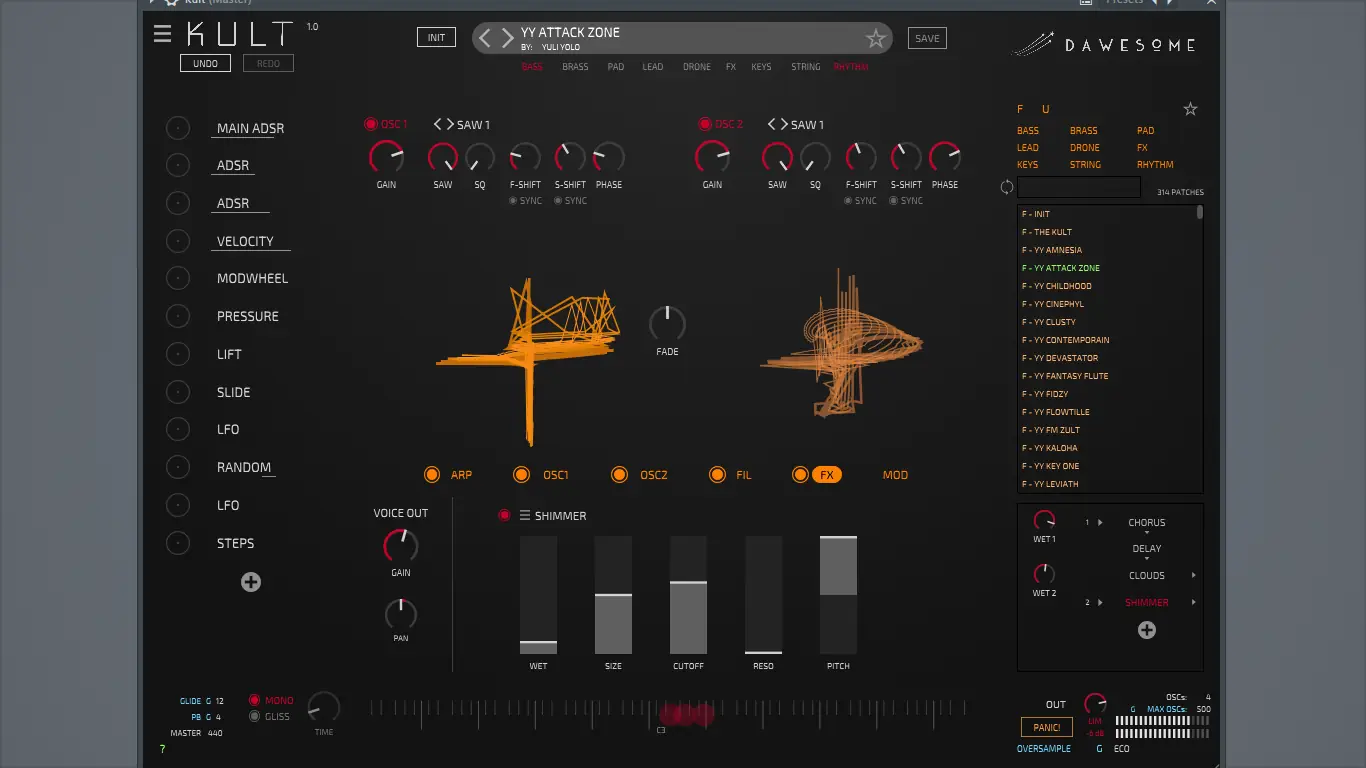Viewport: 1366px width, 768px height.
Task: Toggle the ARP section on/off
Action: [432, 475]
